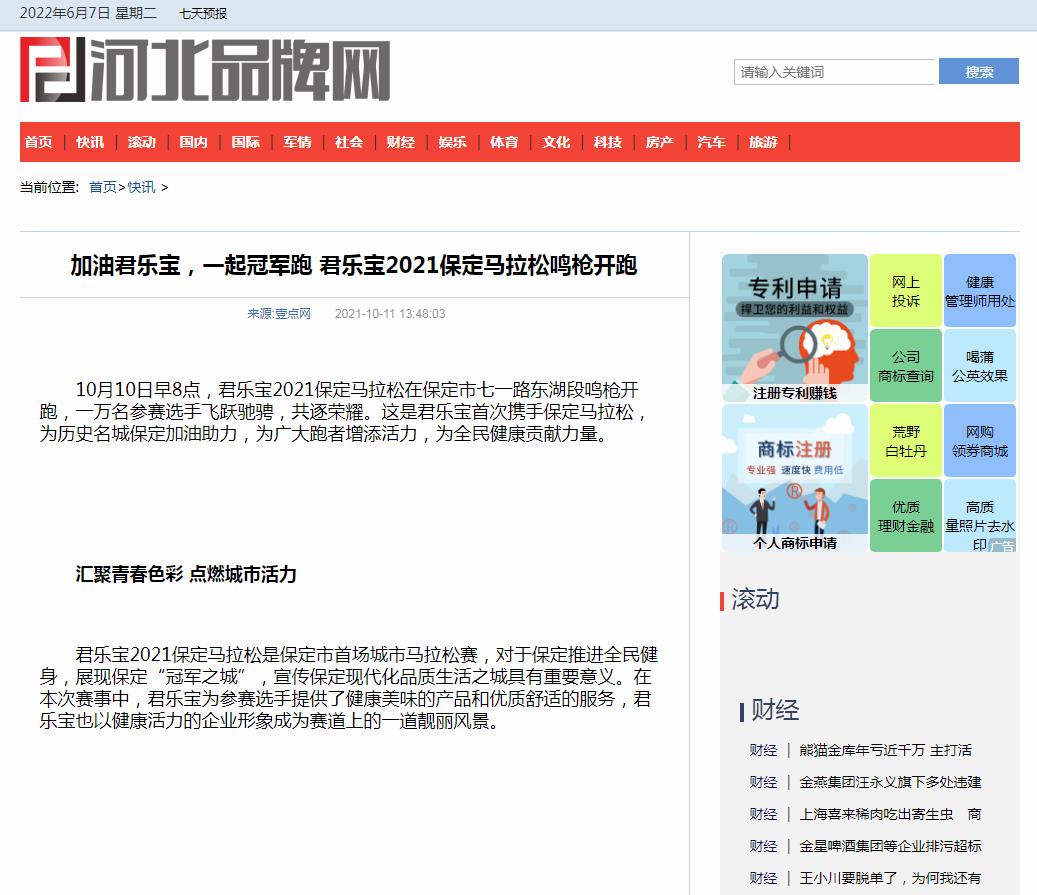Viewport: 1037px width, 895px height.
Task: Open article 金星啤酒集团等企业排污超标
Action: (x=890, y=845)
